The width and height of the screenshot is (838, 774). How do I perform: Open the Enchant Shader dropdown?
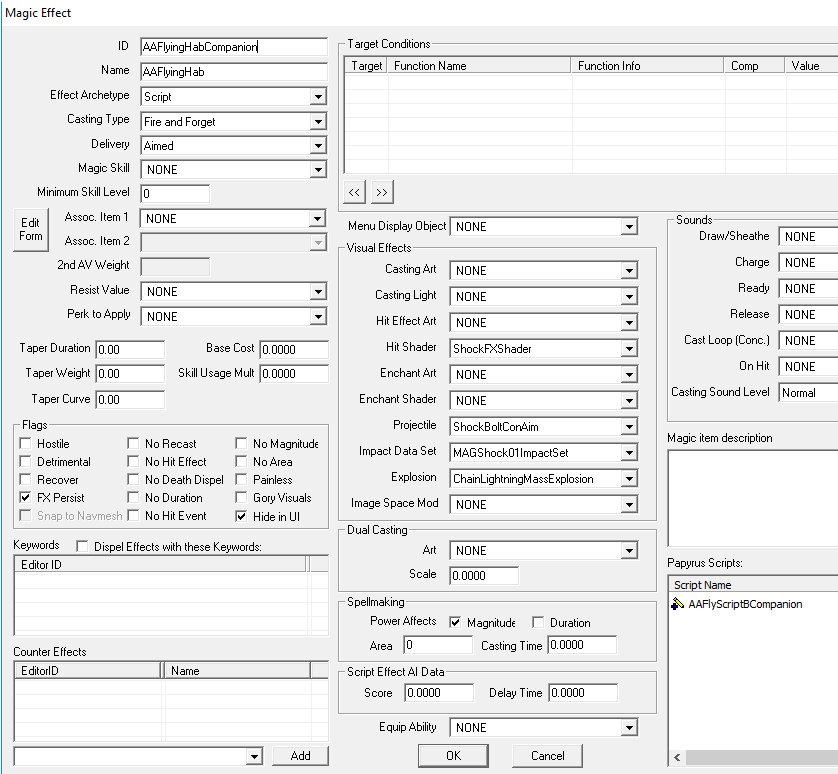pyautogui.click(x=629, y=401)
